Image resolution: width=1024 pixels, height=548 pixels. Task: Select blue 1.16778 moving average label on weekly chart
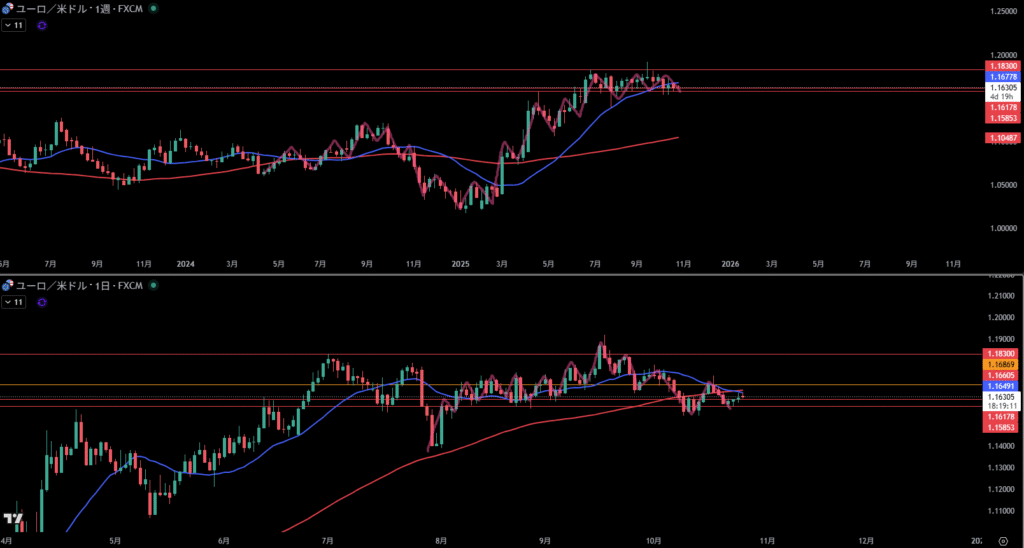1003,76
